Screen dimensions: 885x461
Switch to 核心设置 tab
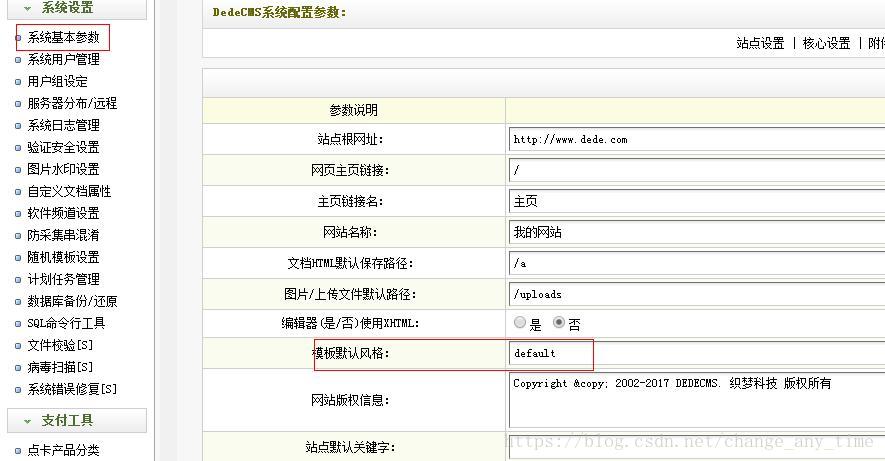(x=826, y=43)
